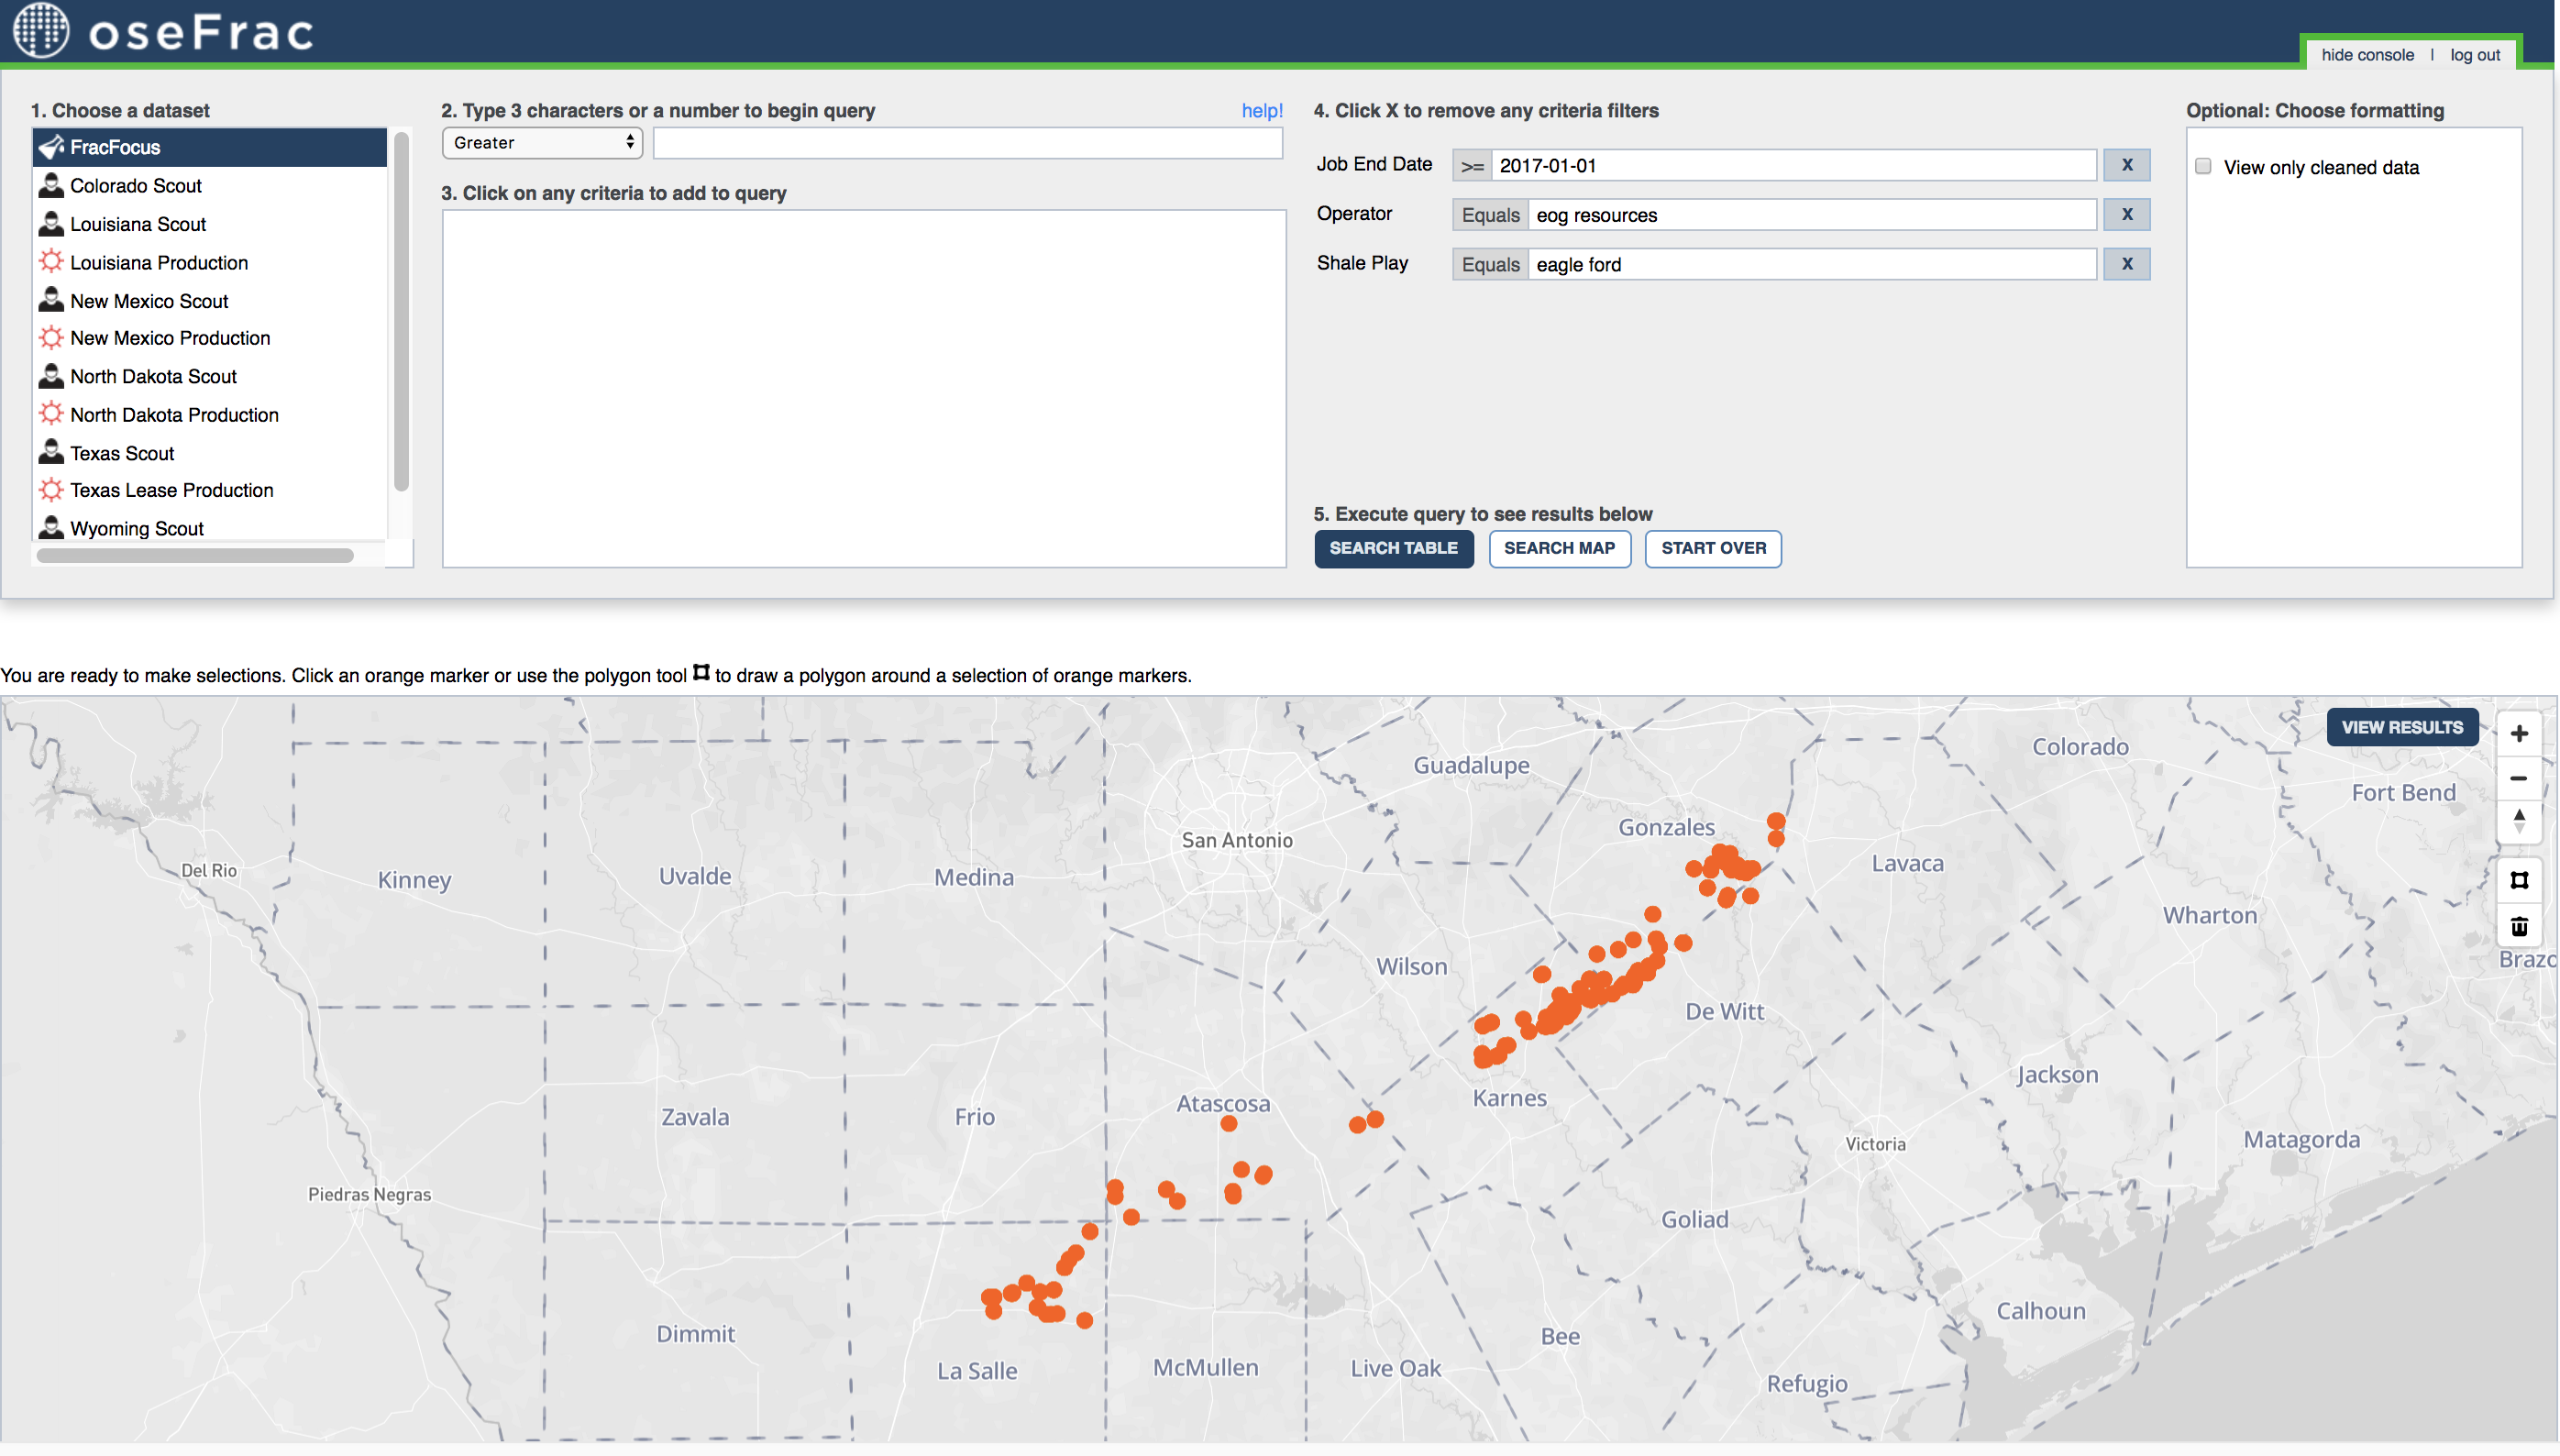This screenshot has height=1456, width=2560.
Task: Open the Greater comparison dropdown
Action: click(x=542, y=143)
